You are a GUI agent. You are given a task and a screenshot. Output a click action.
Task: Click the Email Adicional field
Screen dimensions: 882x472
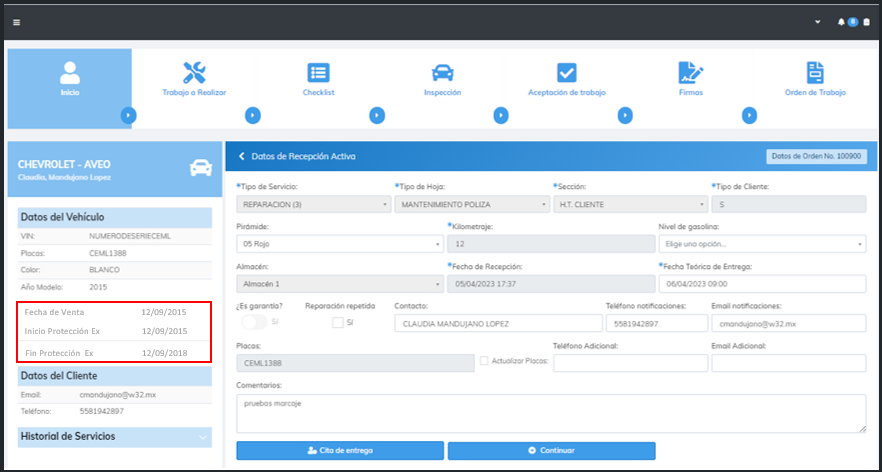[x=789, y=363]
